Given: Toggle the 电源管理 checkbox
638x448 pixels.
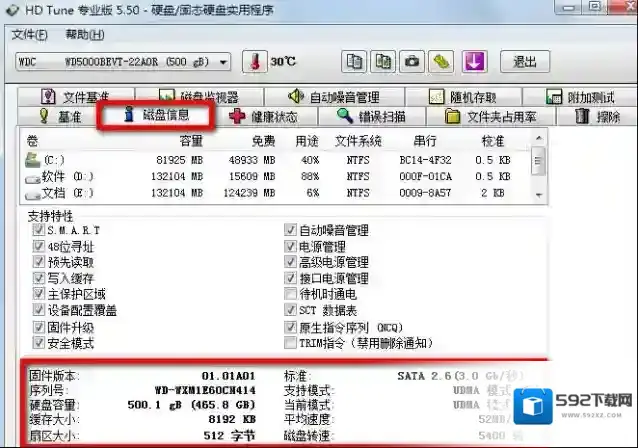Looking at the screenshot, I should 290,246.
